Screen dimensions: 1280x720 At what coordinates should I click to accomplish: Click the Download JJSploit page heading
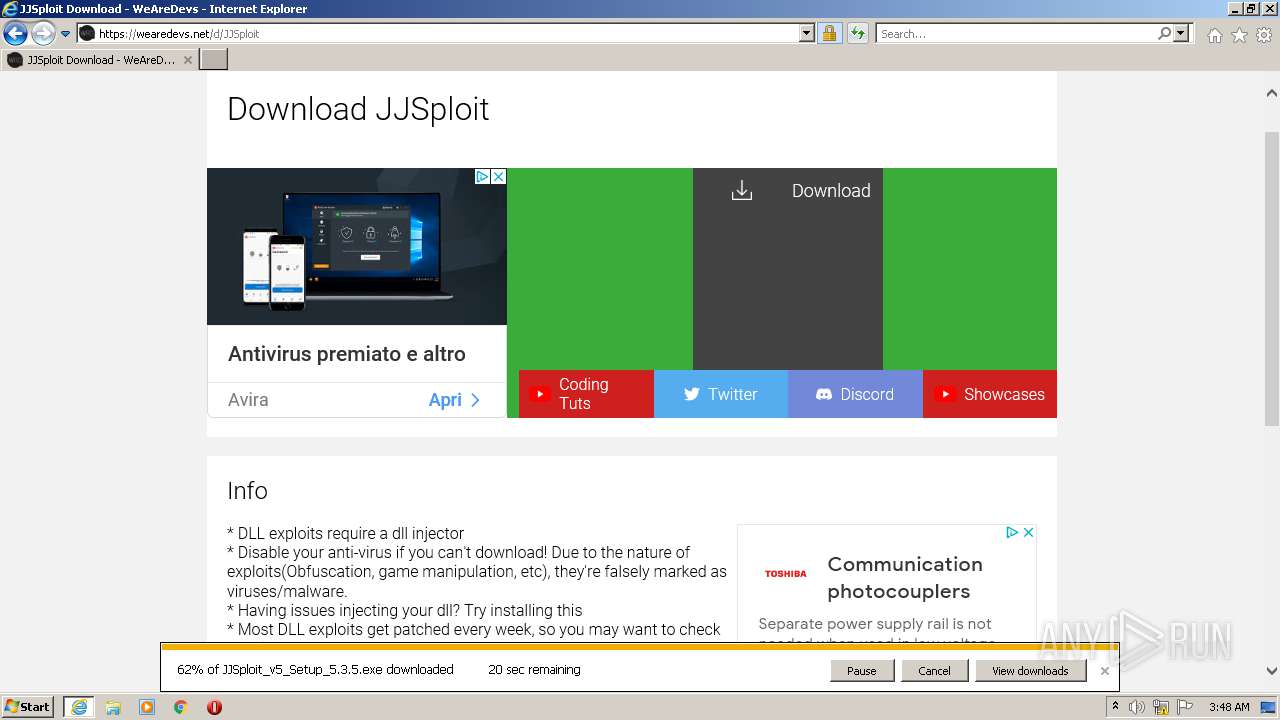tap(358, 108)
